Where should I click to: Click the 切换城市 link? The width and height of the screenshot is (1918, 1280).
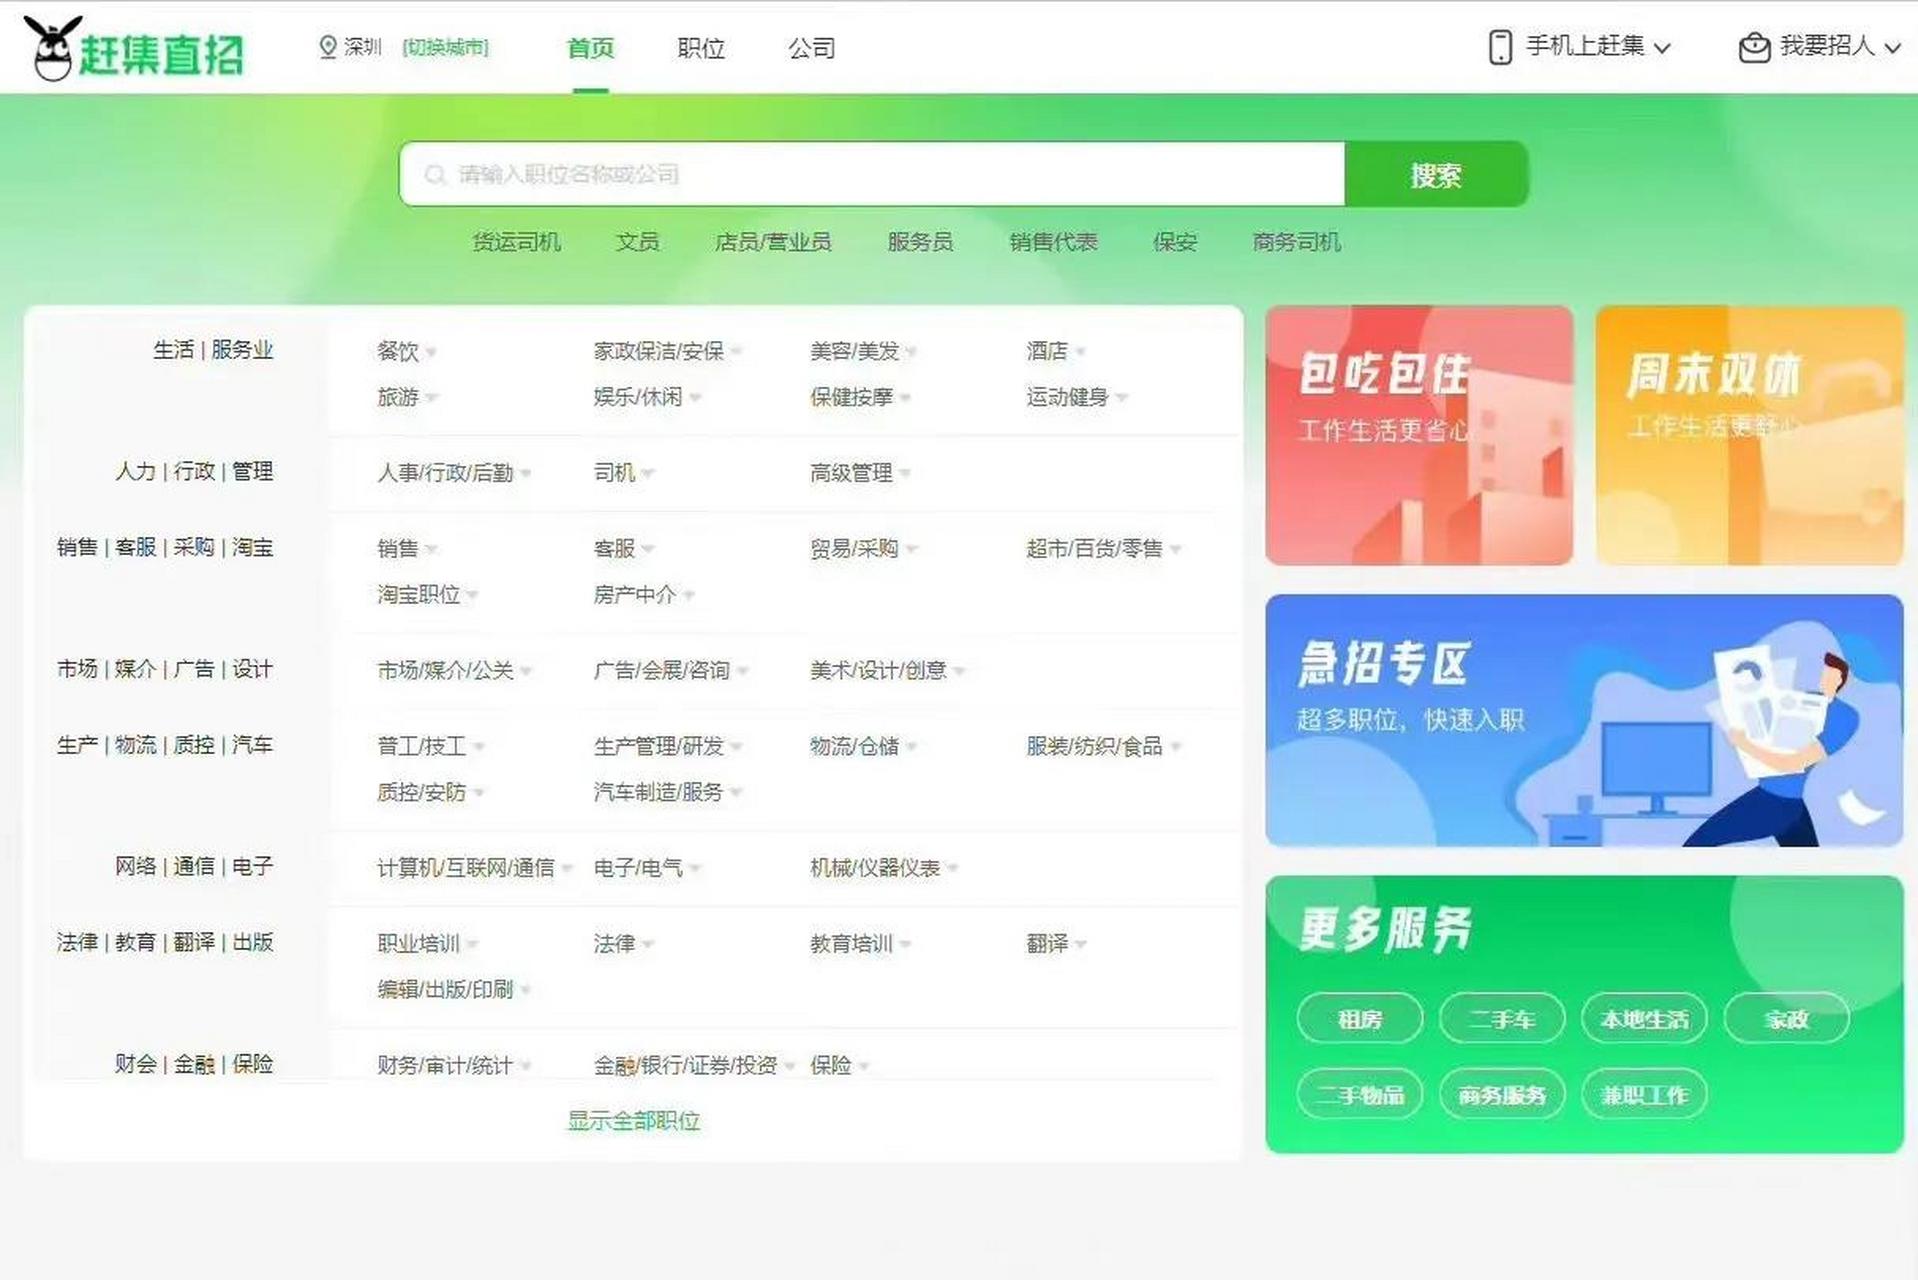(x=445, y=47)
